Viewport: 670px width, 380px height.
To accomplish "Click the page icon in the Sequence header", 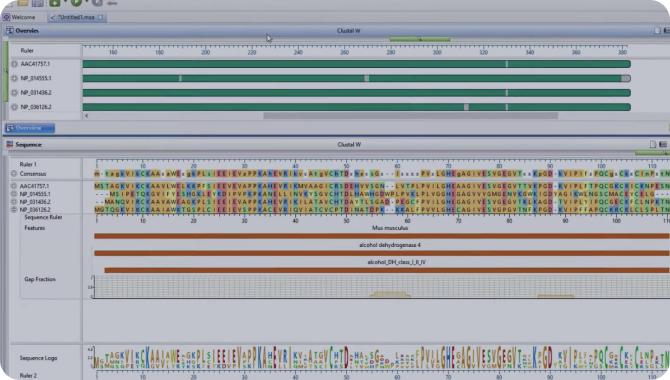I will click(x=653, y=144).
